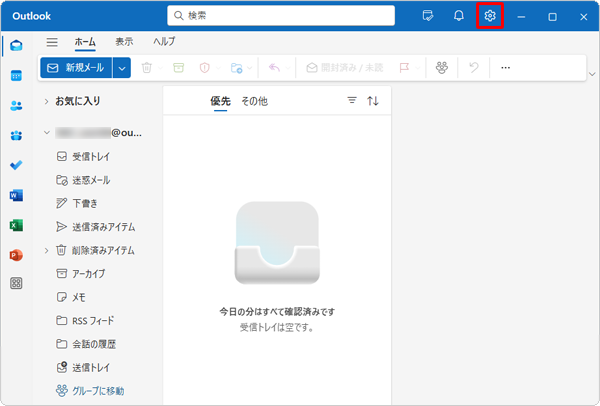Click the Archive toolbar icon

point(178,68)
